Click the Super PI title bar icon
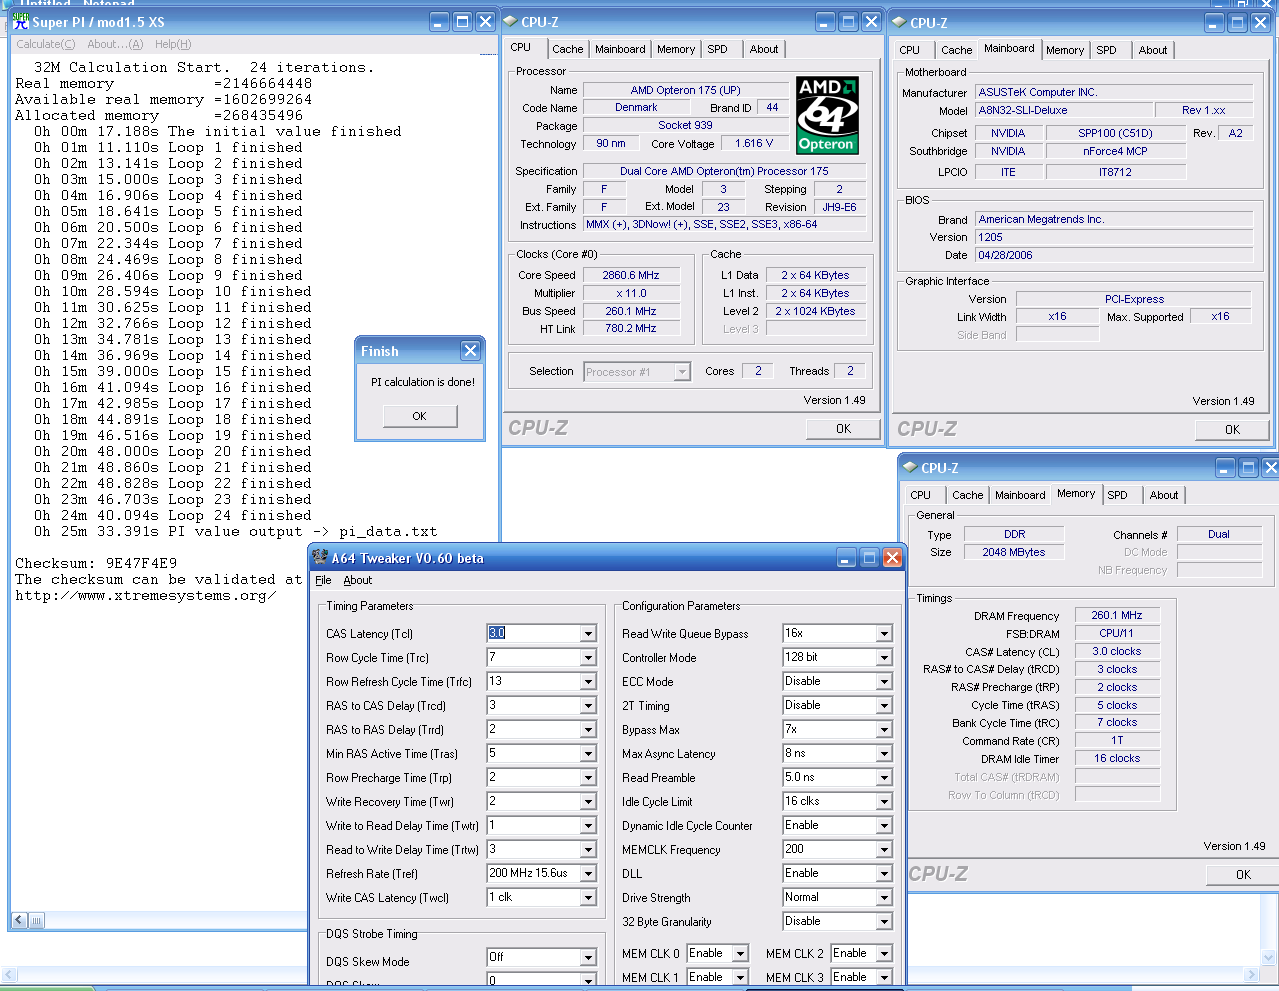1279x991 pixels. pyautogui.click(x=21, y=21)
